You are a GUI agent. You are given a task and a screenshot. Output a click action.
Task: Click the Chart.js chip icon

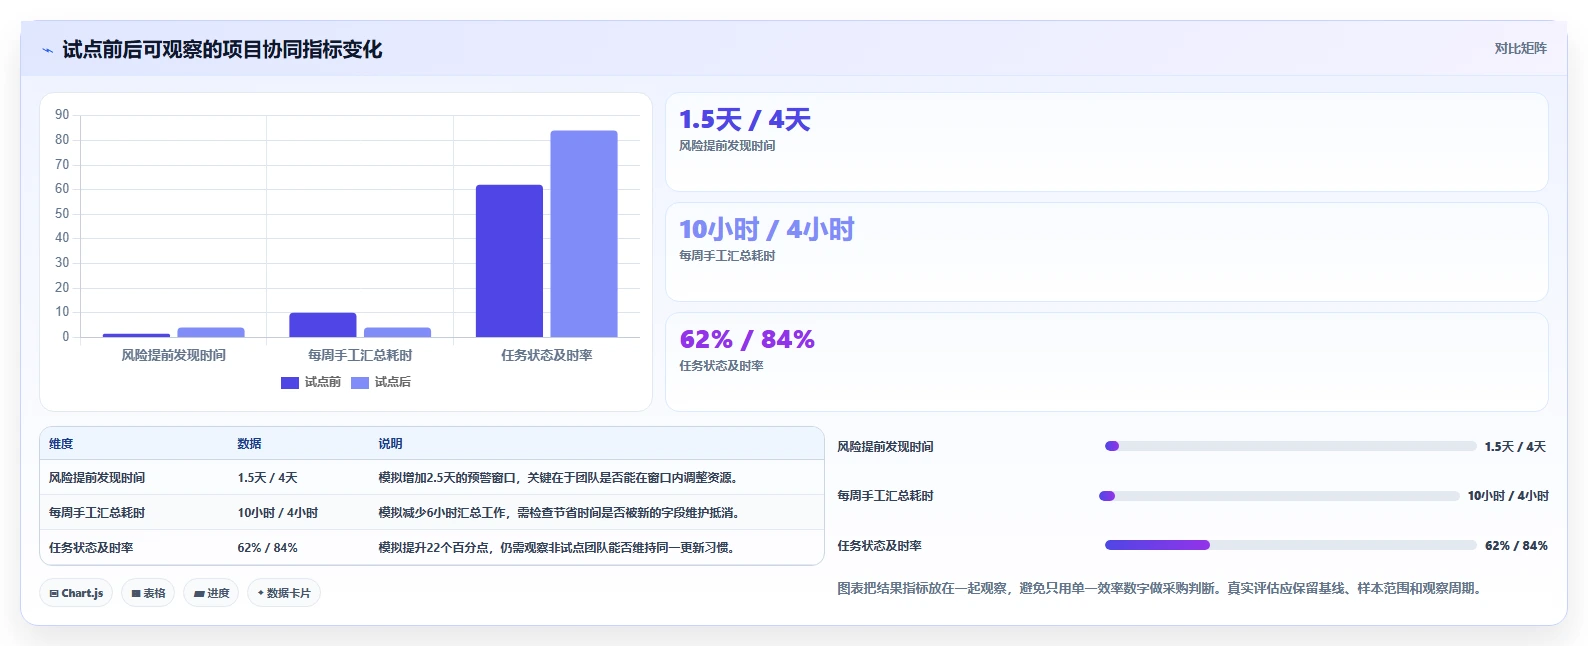click(x=54, y=593)
